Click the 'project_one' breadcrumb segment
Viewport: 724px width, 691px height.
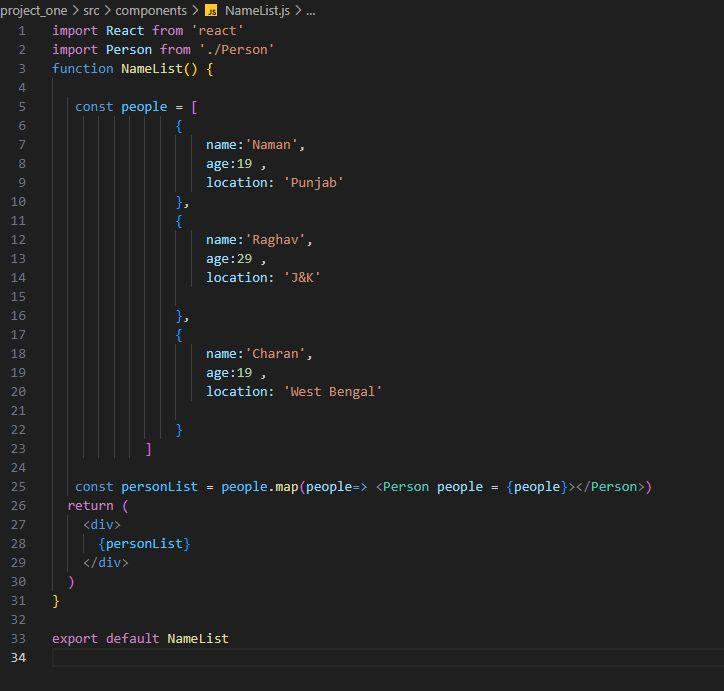pyautogui.click(x=34, y=11)
